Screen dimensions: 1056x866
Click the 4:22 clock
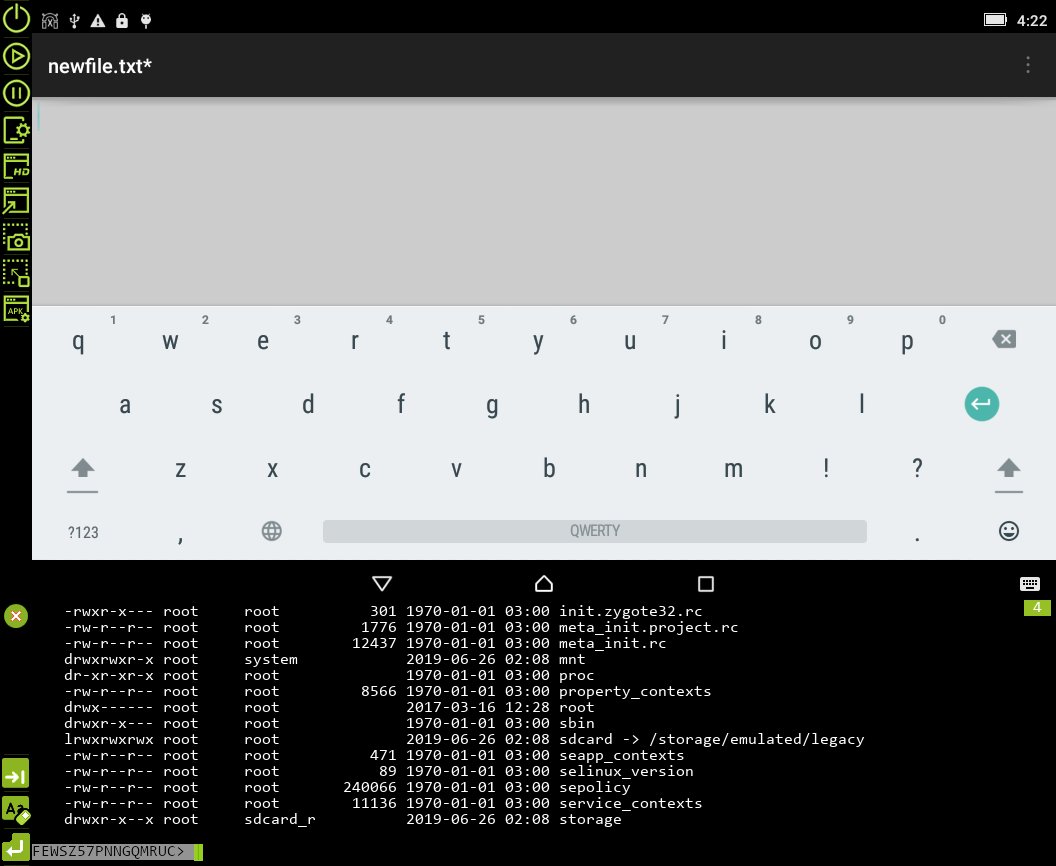[1032, 20]
